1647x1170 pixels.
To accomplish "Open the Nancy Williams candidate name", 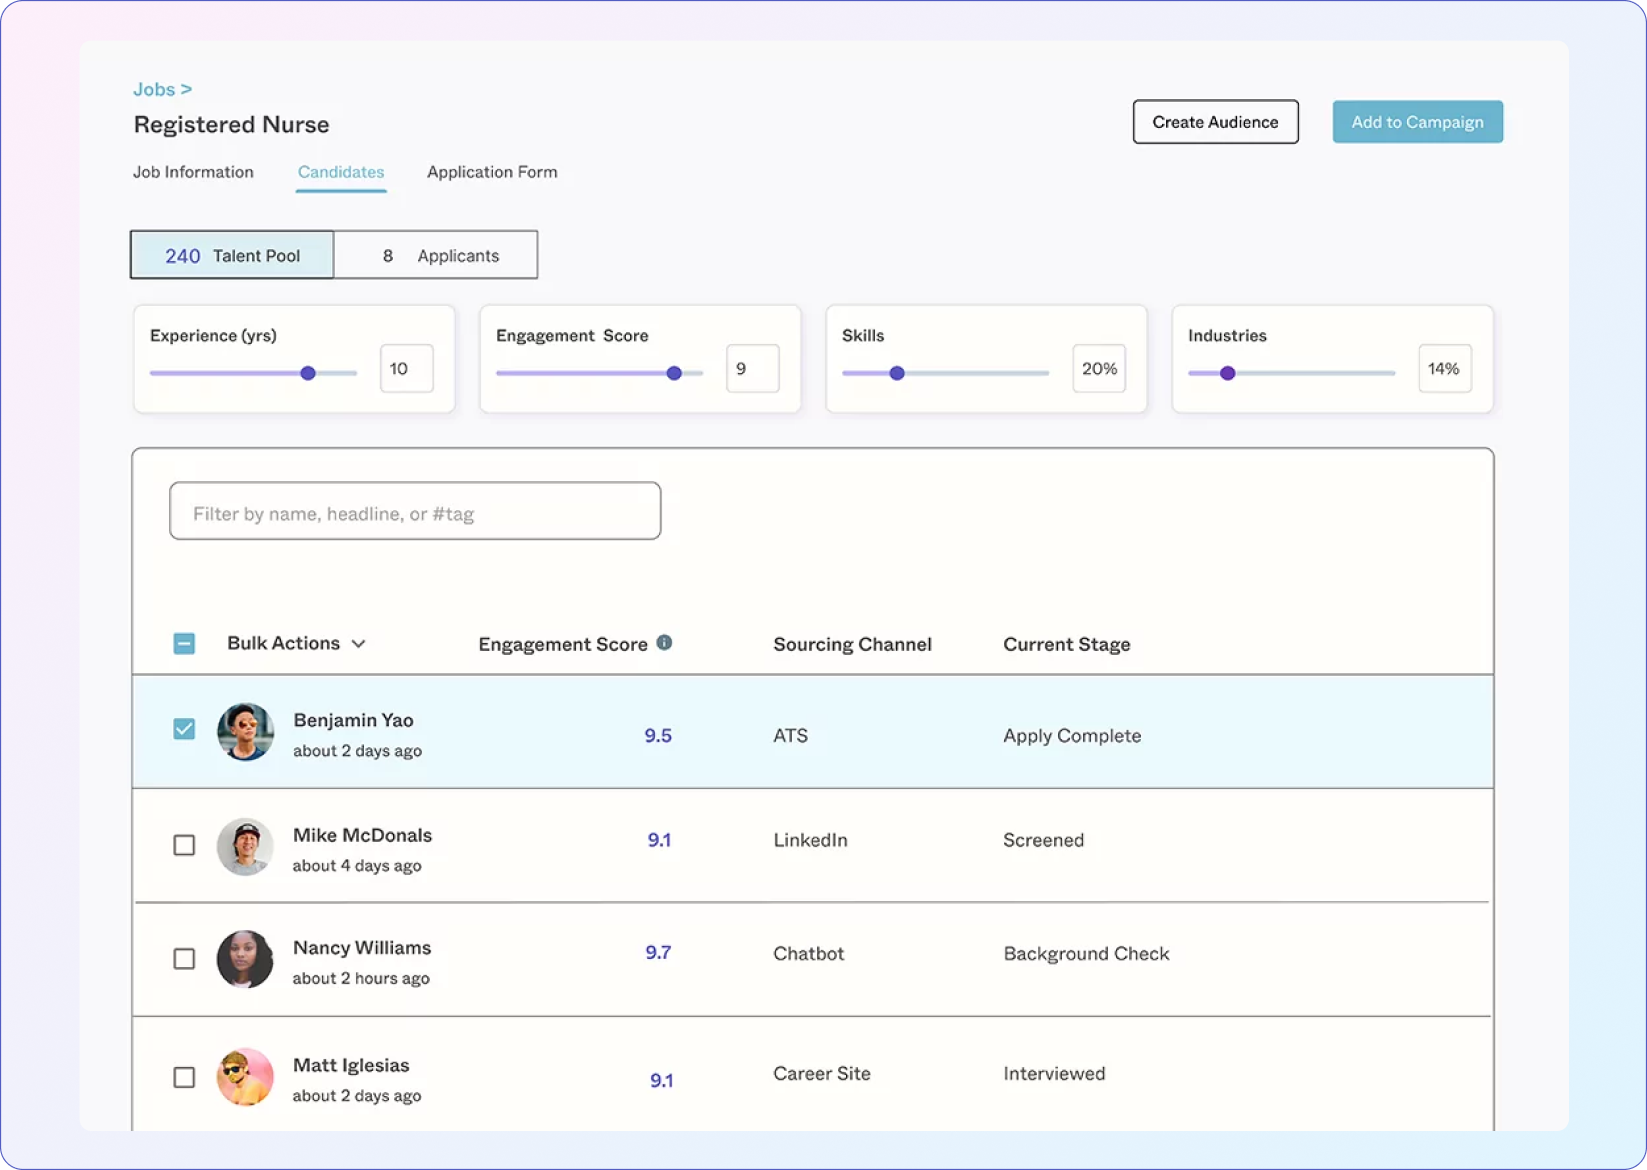I will pyautogui.click(x=362, y=947).
